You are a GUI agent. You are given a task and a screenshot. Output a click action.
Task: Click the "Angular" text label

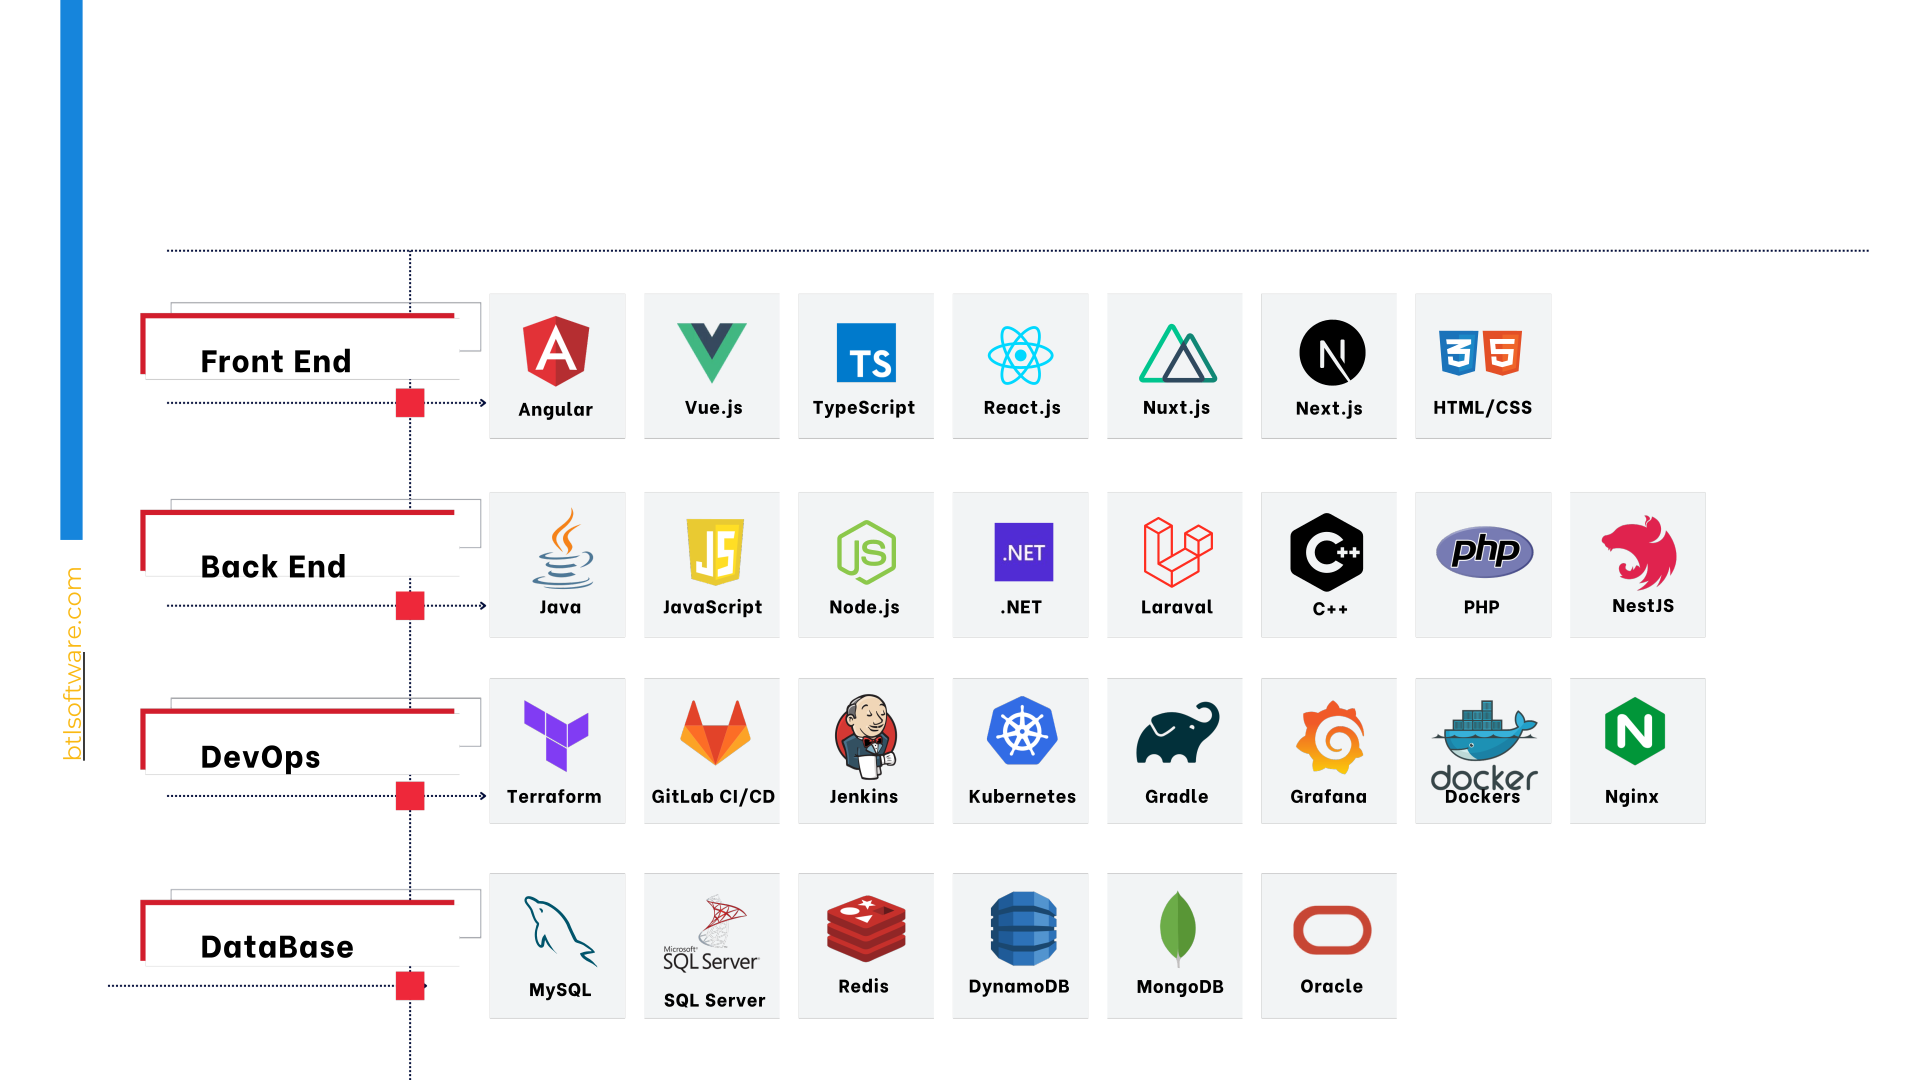(x=555, y=410)
